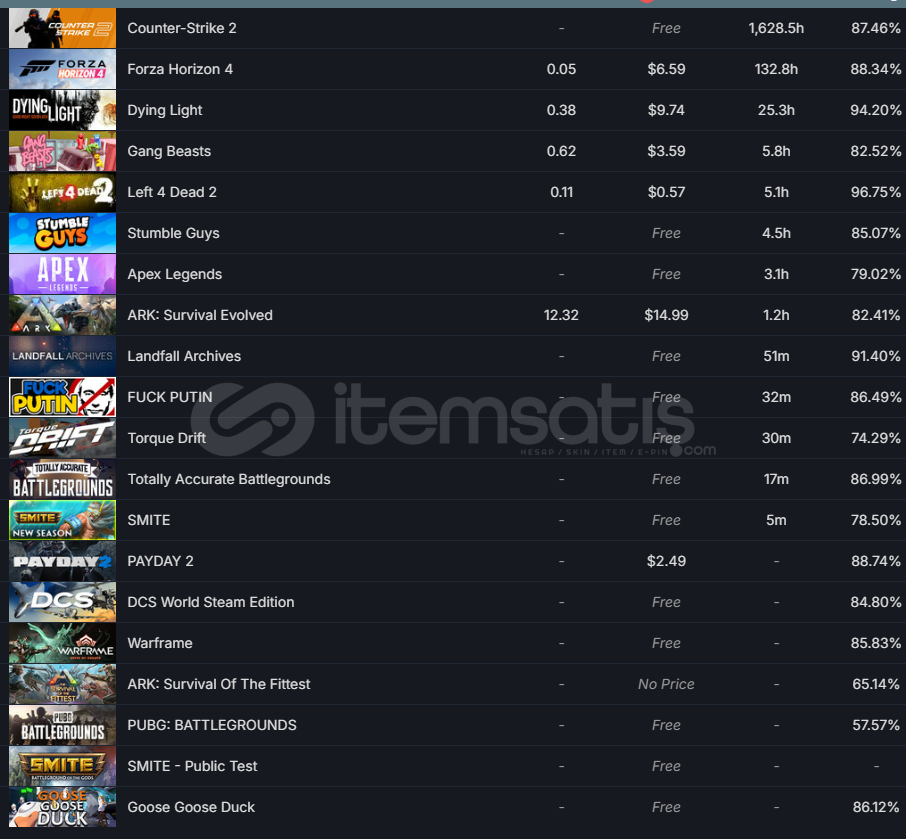Open the Forza Horizon 4 title link

[180, 69]
